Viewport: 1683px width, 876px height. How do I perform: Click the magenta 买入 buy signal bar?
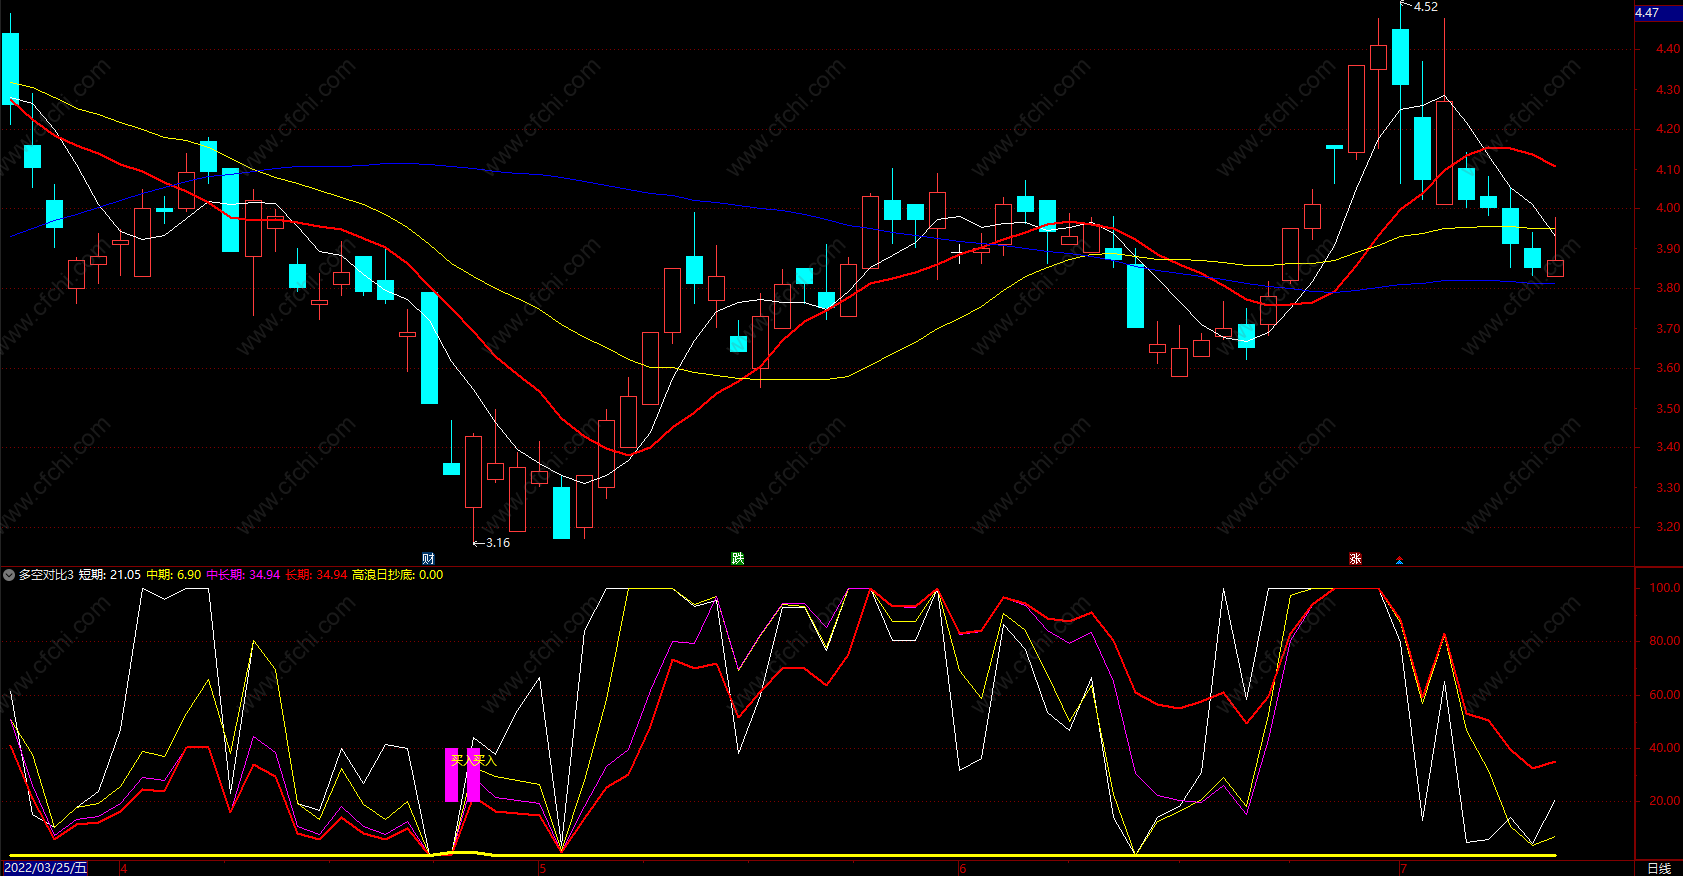pyautogui.click(x=452, y=775)
